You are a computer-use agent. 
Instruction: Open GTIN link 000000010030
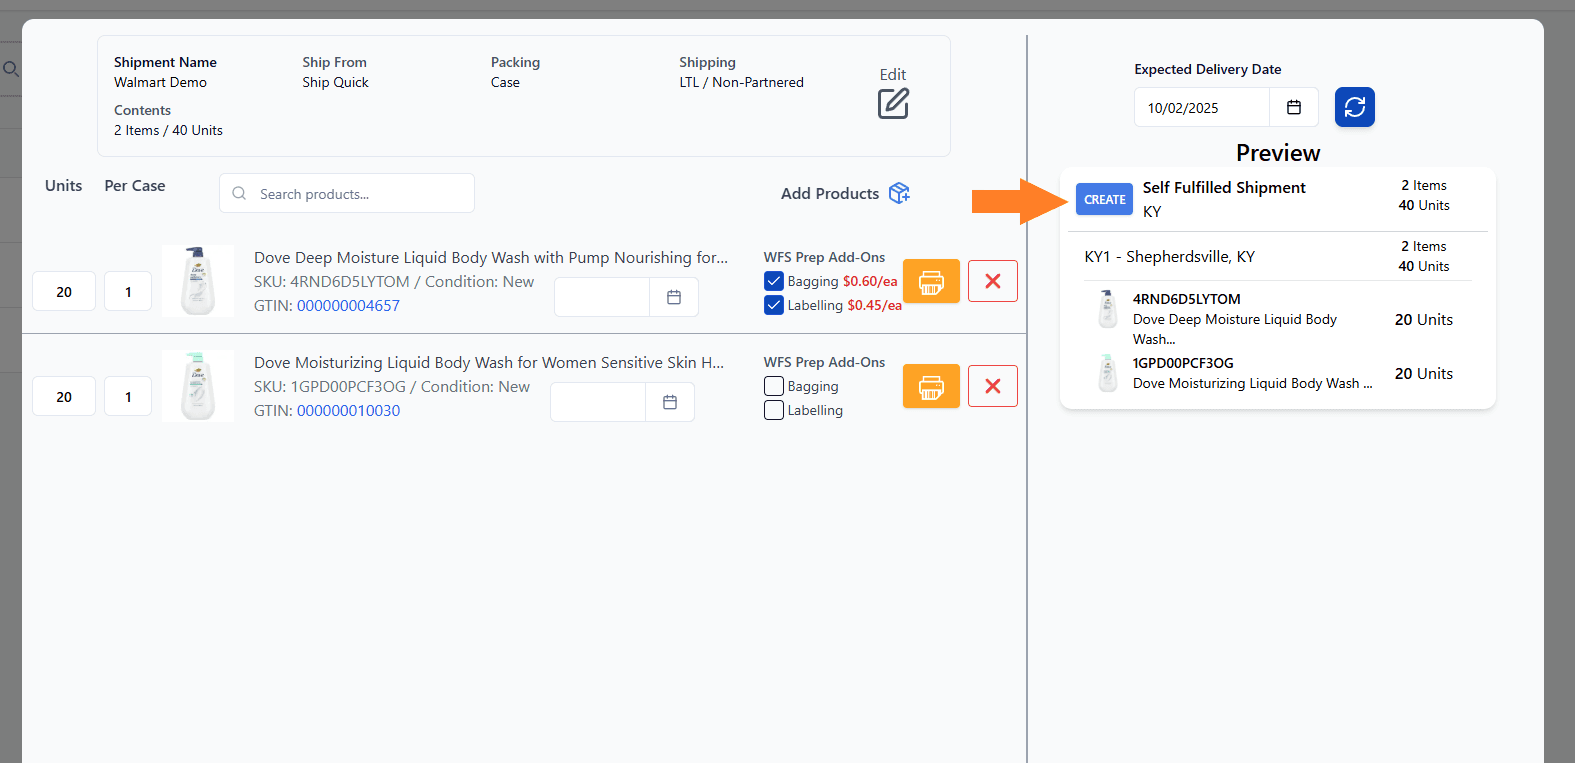pyautogui.click(x=348, y=411)
